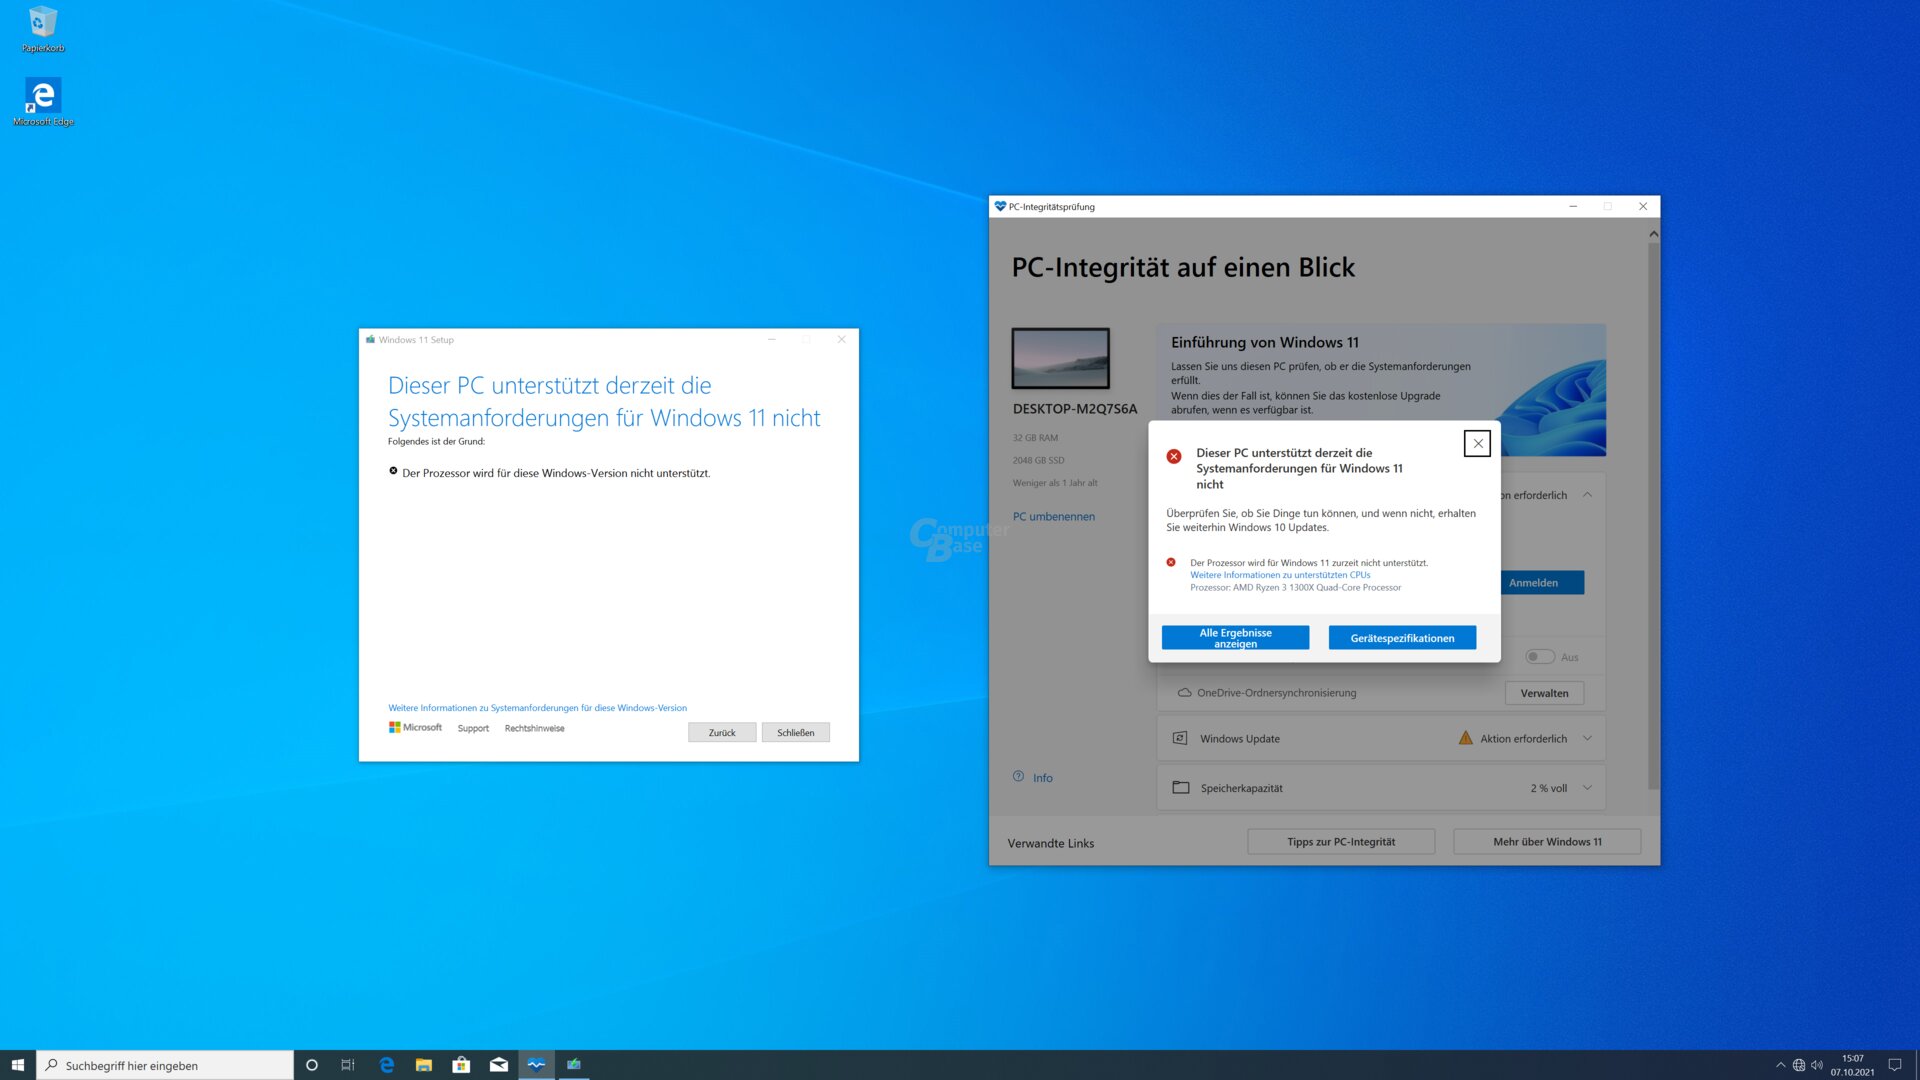Close the Windows 11 requirements popup dialog
1920x1080 pixels.
point(1477,444)
